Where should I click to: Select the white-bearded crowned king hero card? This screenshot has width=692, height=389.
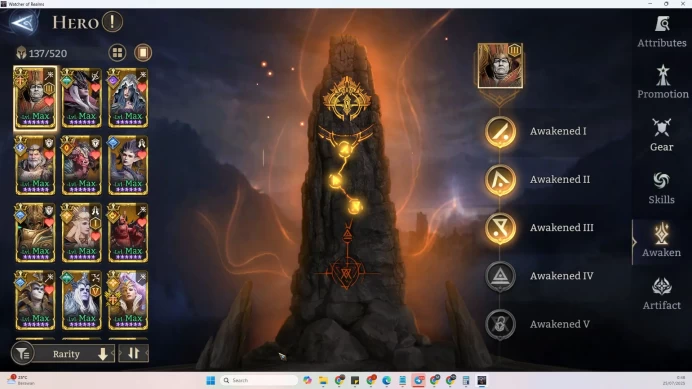point(36,165)
